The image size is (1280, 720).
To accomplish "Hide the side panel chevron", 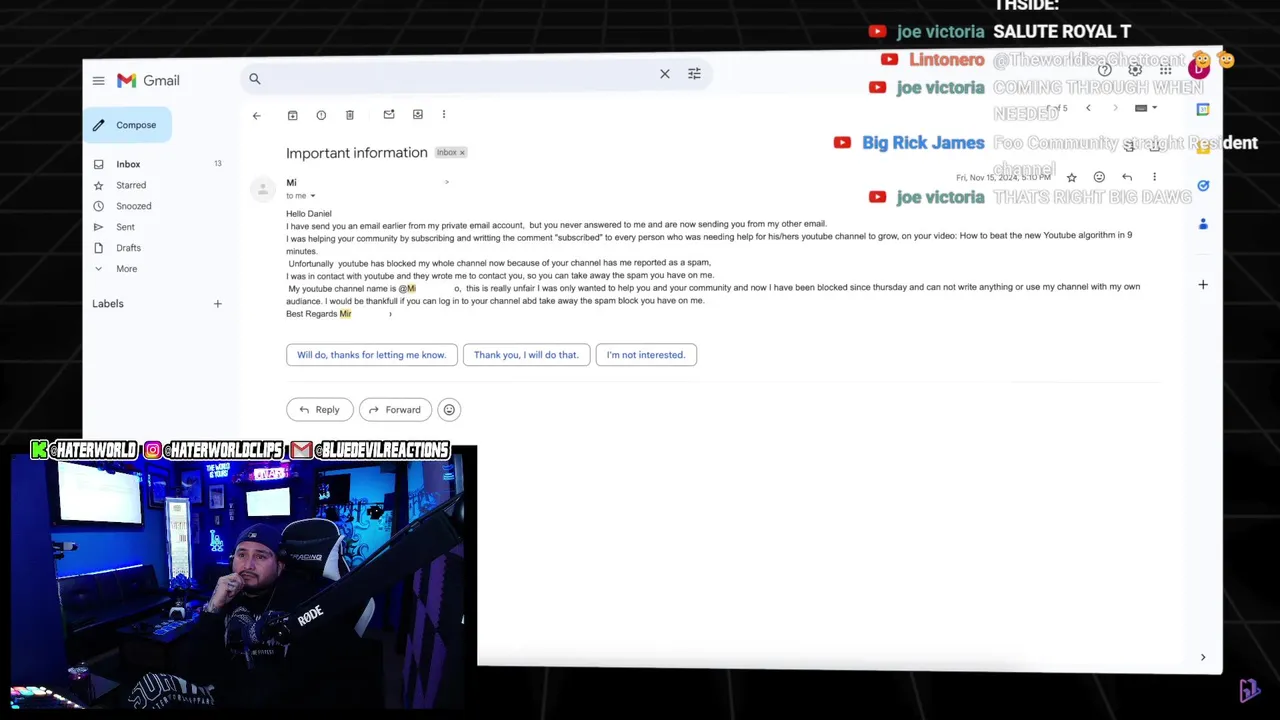I will tap(1203, 657).
